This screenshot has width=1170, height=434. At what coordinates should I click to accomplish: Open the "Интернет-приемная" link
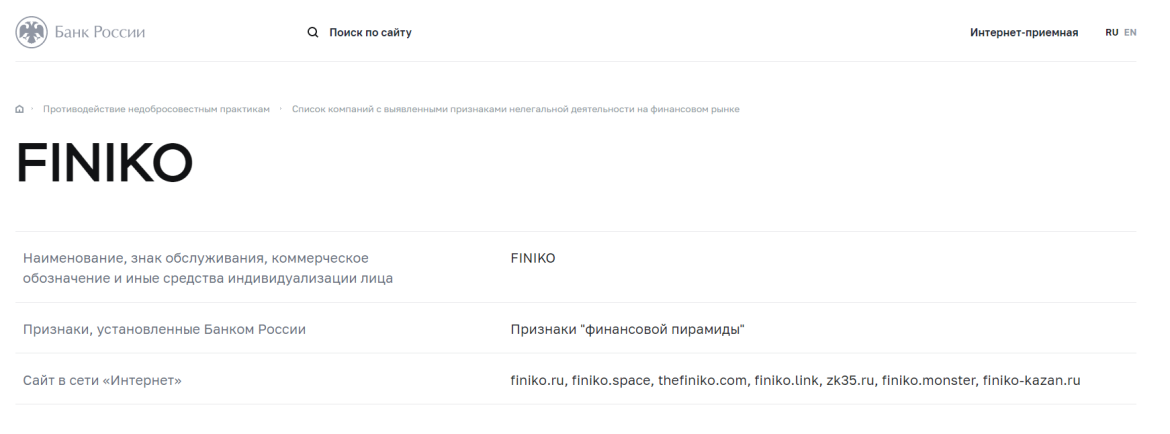click(x=1023, y=33)
